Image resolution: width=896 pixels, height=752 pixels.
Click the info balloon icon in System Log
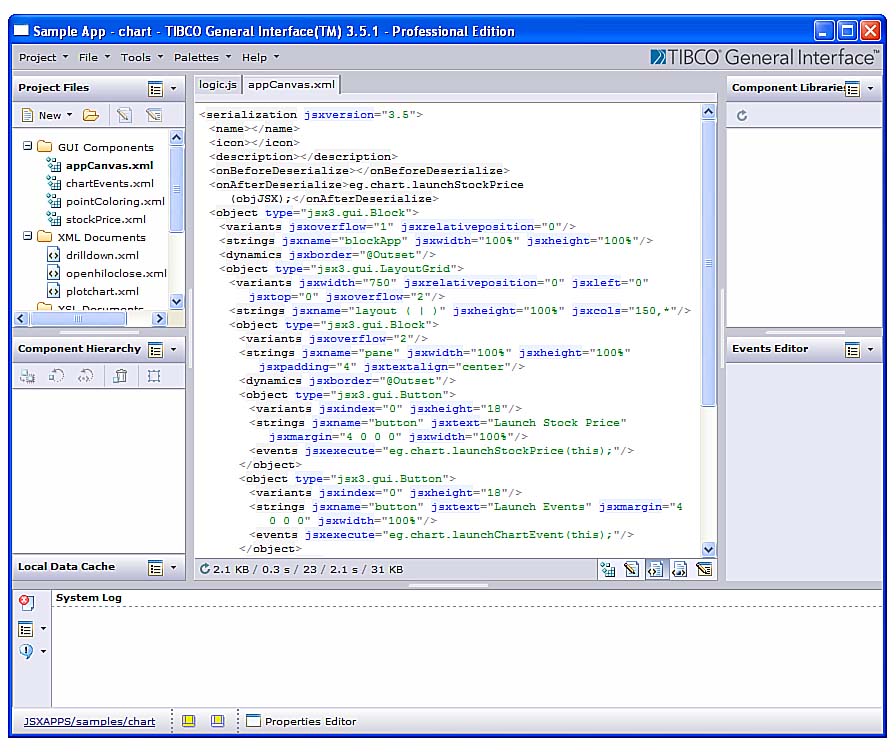click(x=26, y=651)
